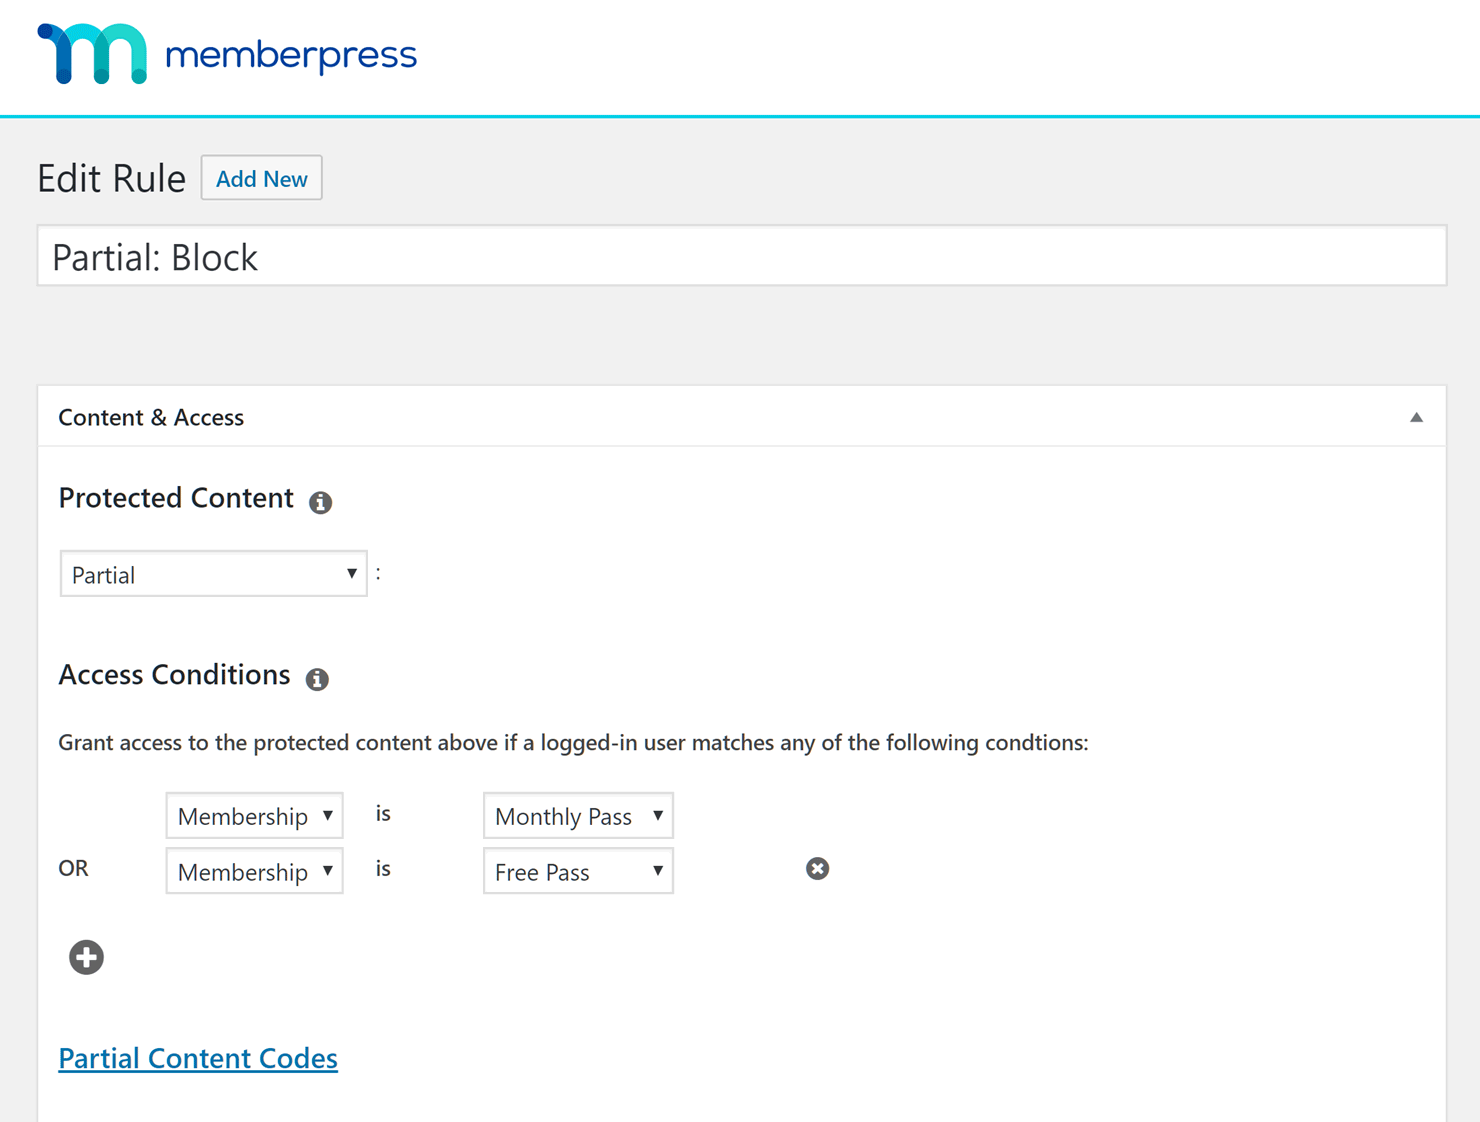Open the Protected Content info tooltip icon

coord(320,502)
